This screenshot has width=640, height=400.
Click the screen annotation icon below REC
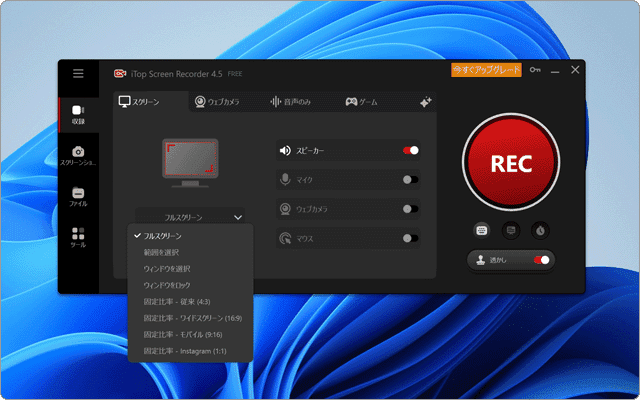point(511,231)
